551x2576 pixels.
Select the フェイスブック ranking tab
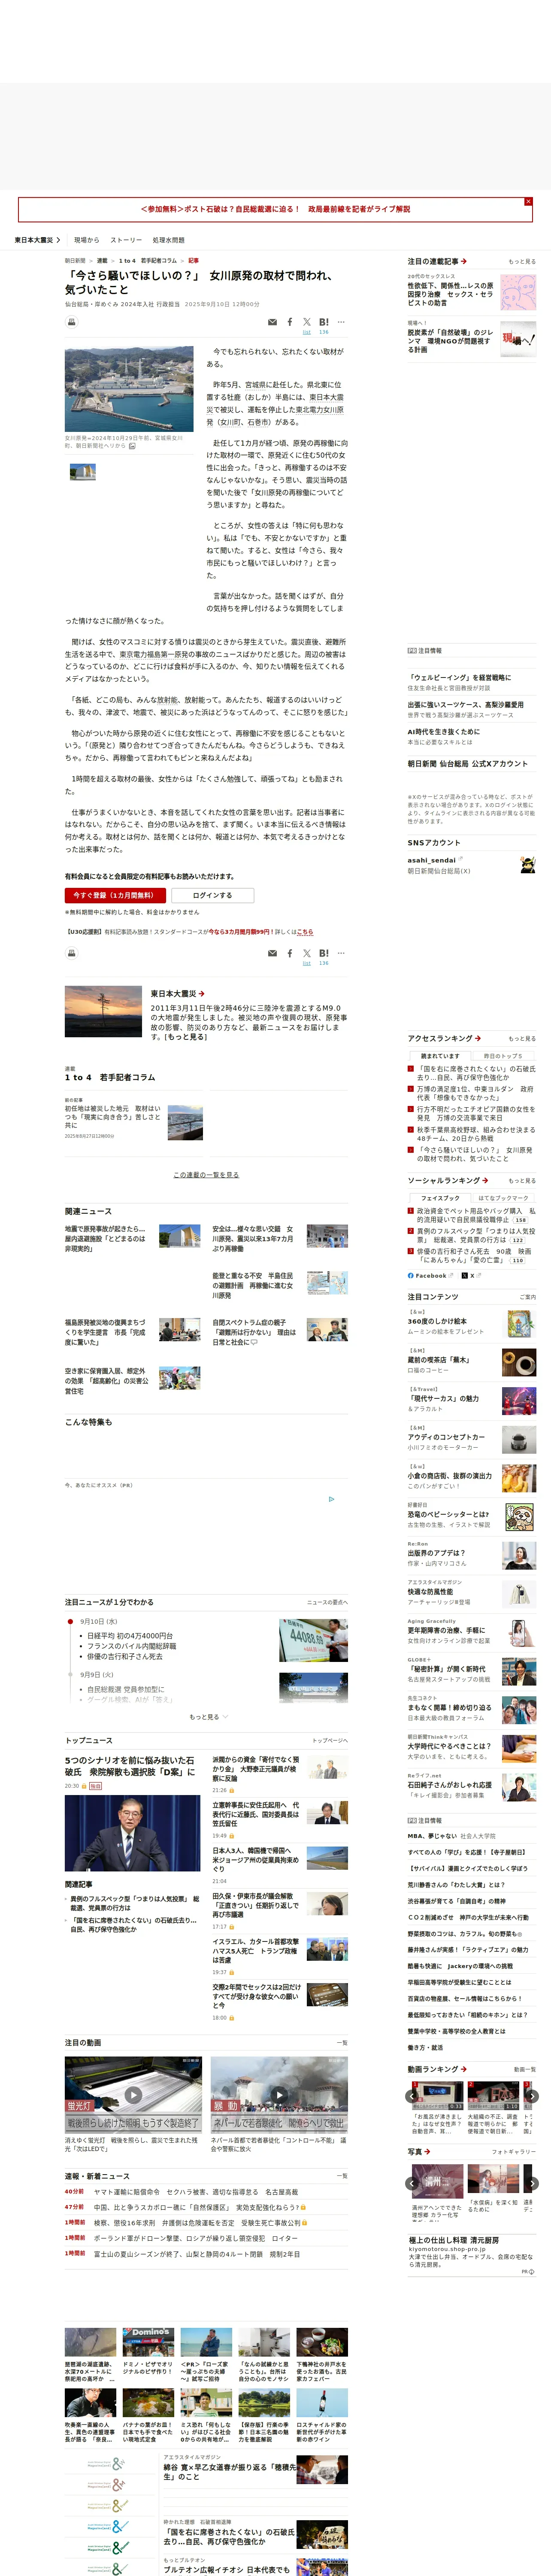coord(440,1197)
